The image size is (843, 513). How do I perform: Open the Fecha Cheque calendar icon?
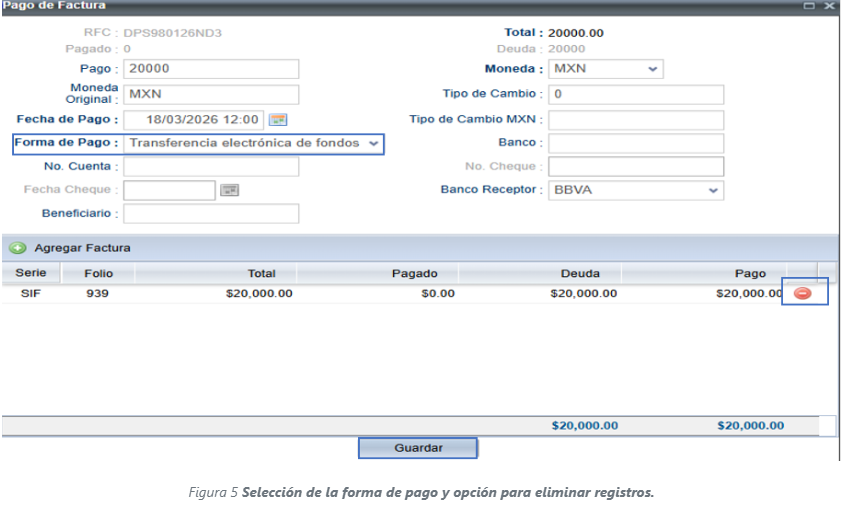point(229,190)
